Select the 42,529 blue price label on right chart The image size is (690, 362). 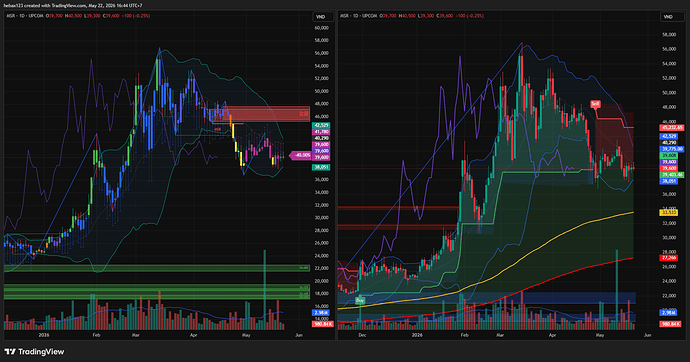tap(668, 136)
